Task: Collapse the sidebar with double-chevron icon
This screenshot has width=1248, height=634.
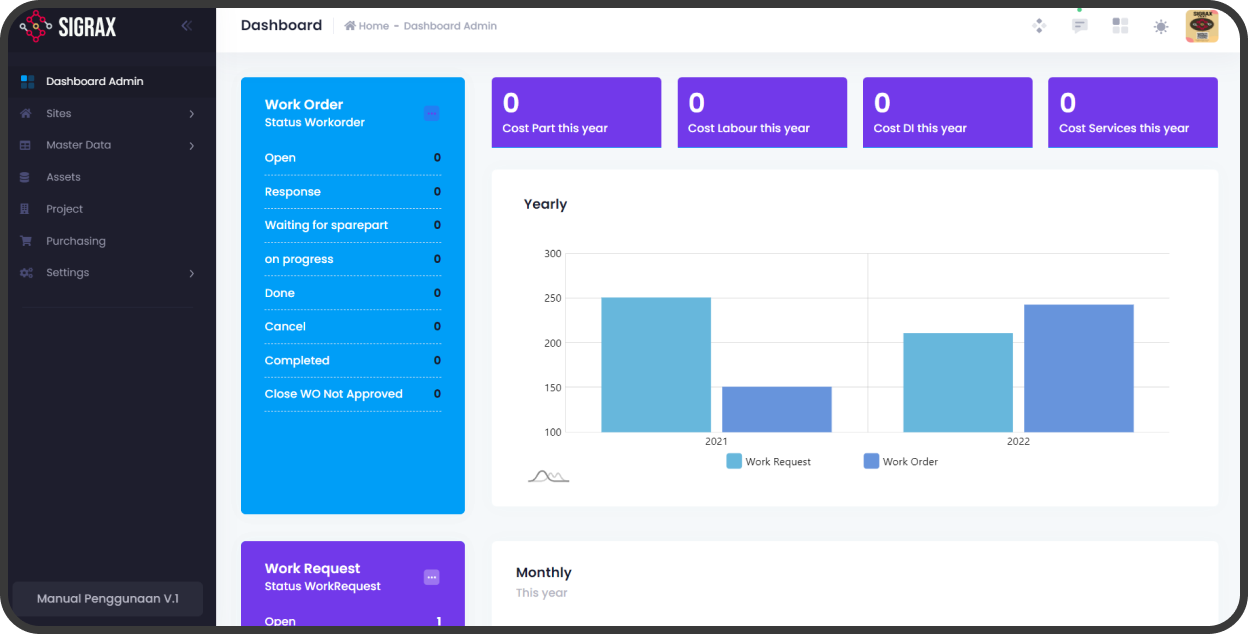Action: click(186, 26)
